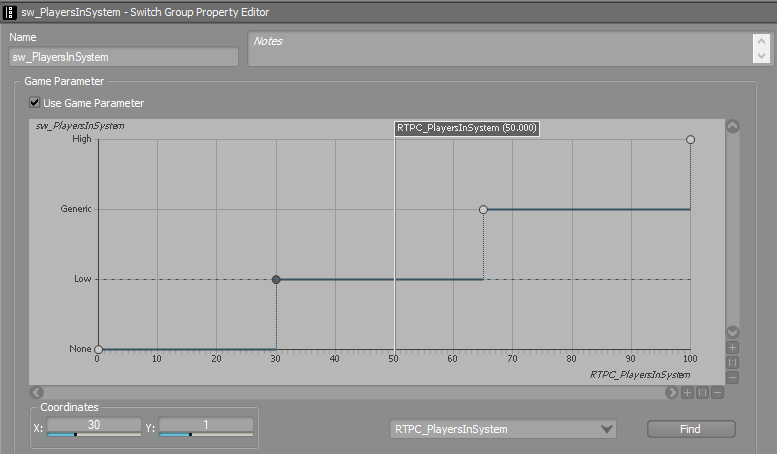The height and width of the screenshot is (454, 777).
Task: Click the Use Game Parameter label text
Action: pyautogui.click(x=94, y=103)
